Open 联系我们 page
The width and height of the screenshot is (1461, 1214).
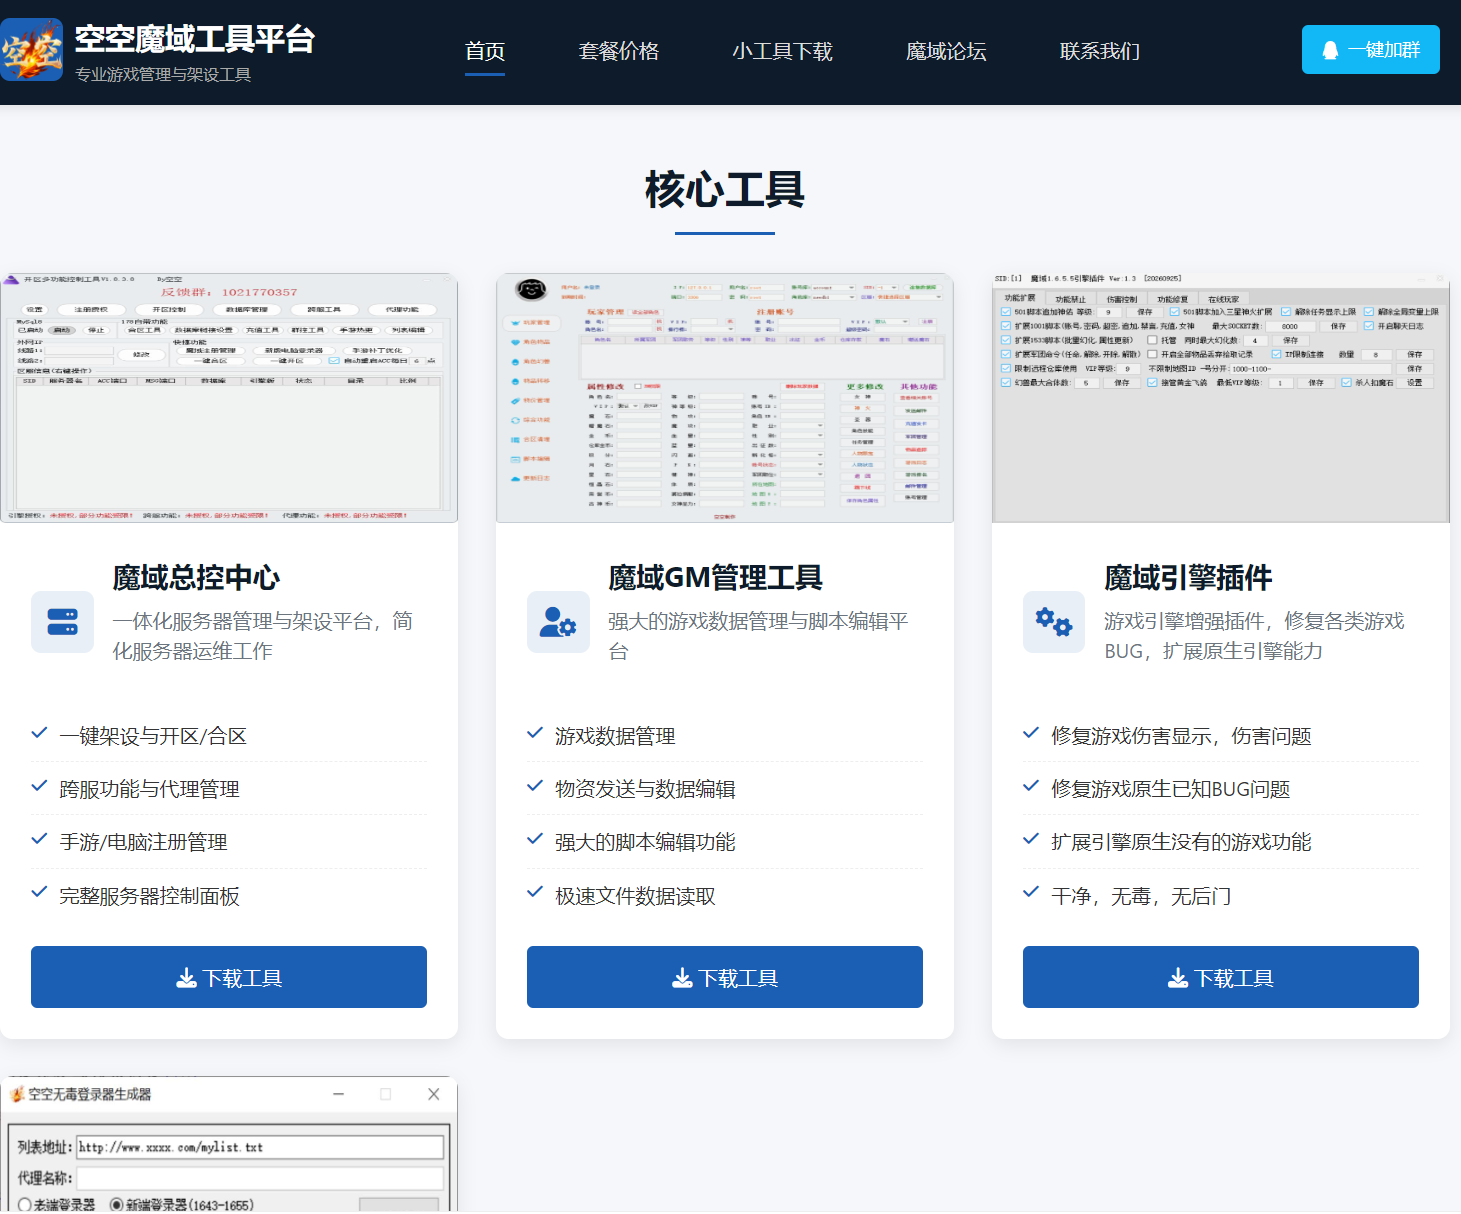point(1100,51)
